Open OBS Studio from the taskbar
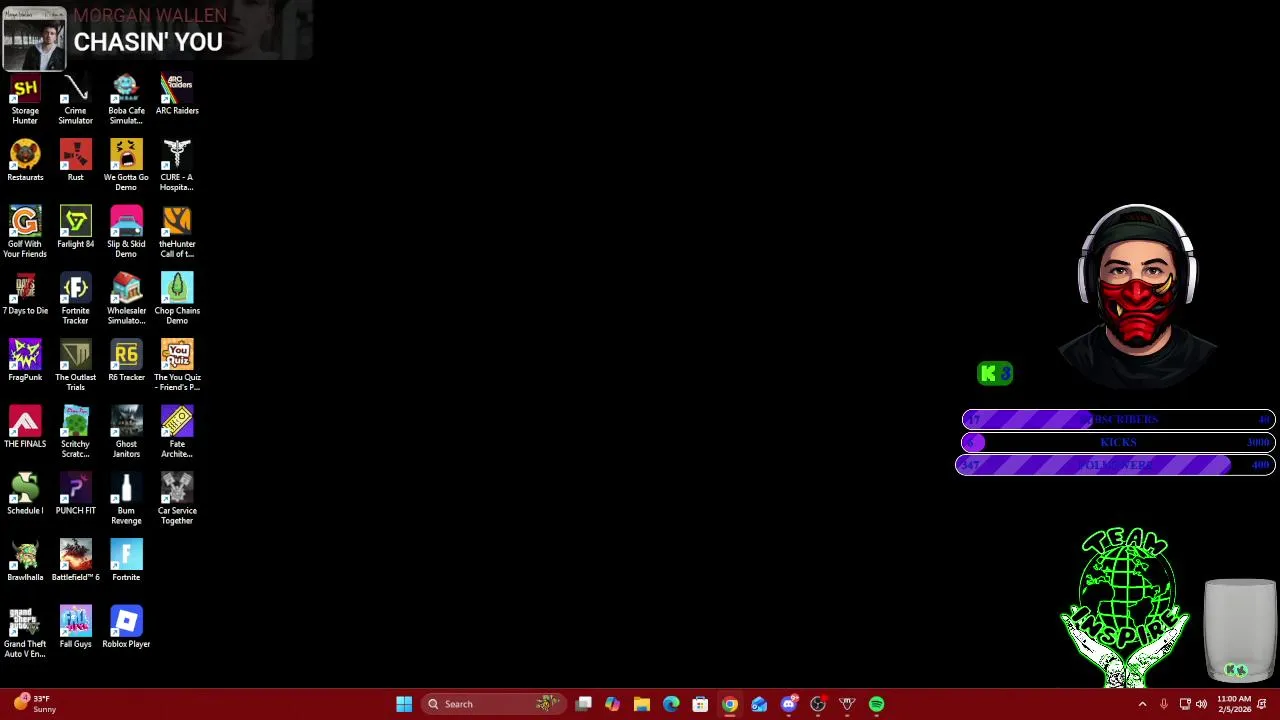This screenshot has width=1280, height=720. point(818,704)
